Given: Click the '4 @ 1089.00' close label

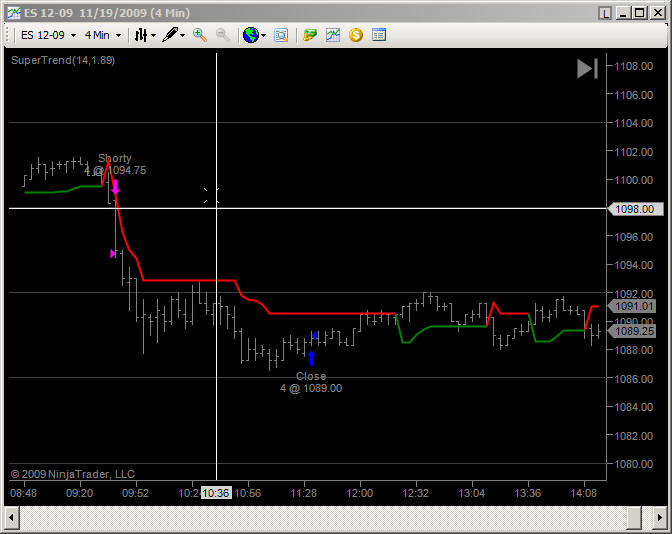Looking at the screenshot, I should pyautogui.click(x=311, y=389).
